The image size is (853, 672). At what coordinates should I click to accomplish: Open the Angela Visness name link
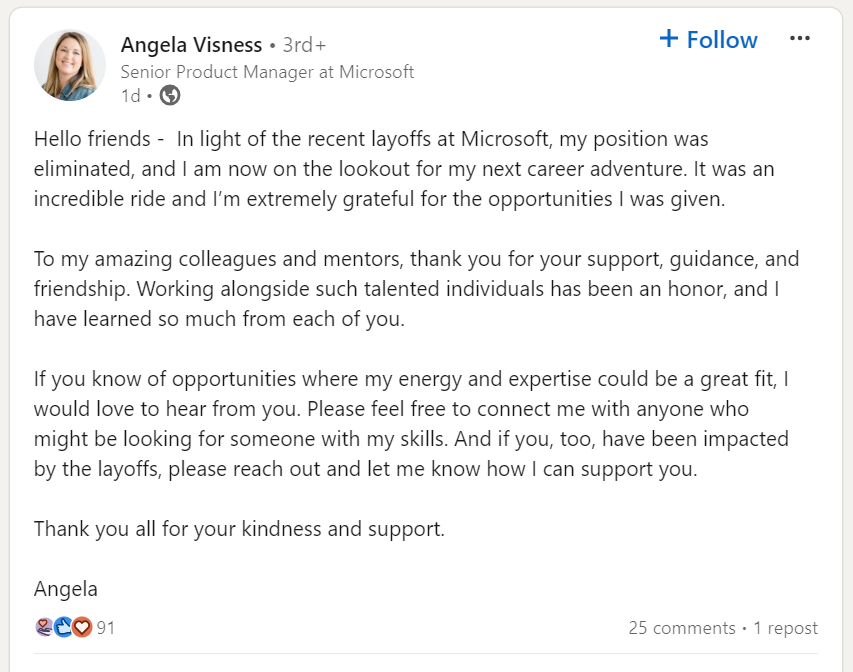pyautogui.click(x=191, y=45)
